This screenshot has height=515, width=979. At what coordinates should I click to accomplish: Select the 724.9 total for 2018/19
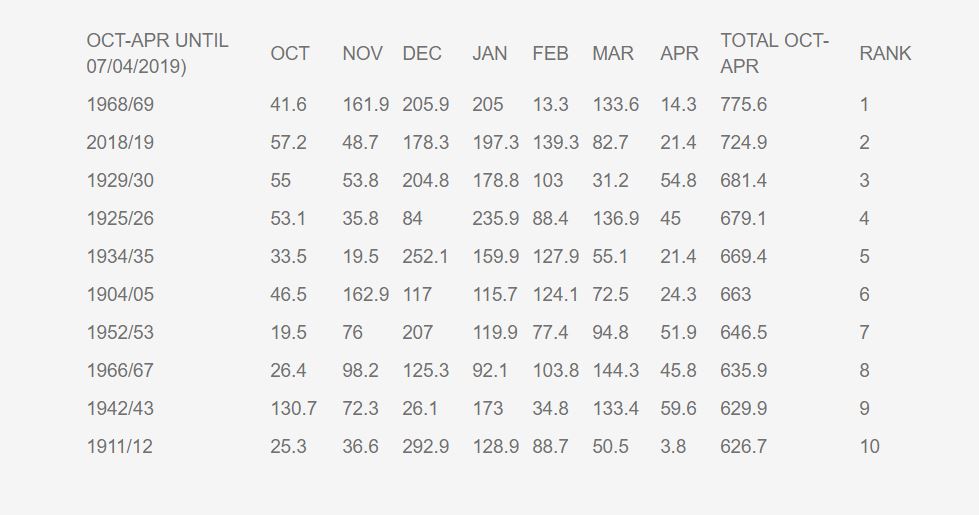click(743, 143)
